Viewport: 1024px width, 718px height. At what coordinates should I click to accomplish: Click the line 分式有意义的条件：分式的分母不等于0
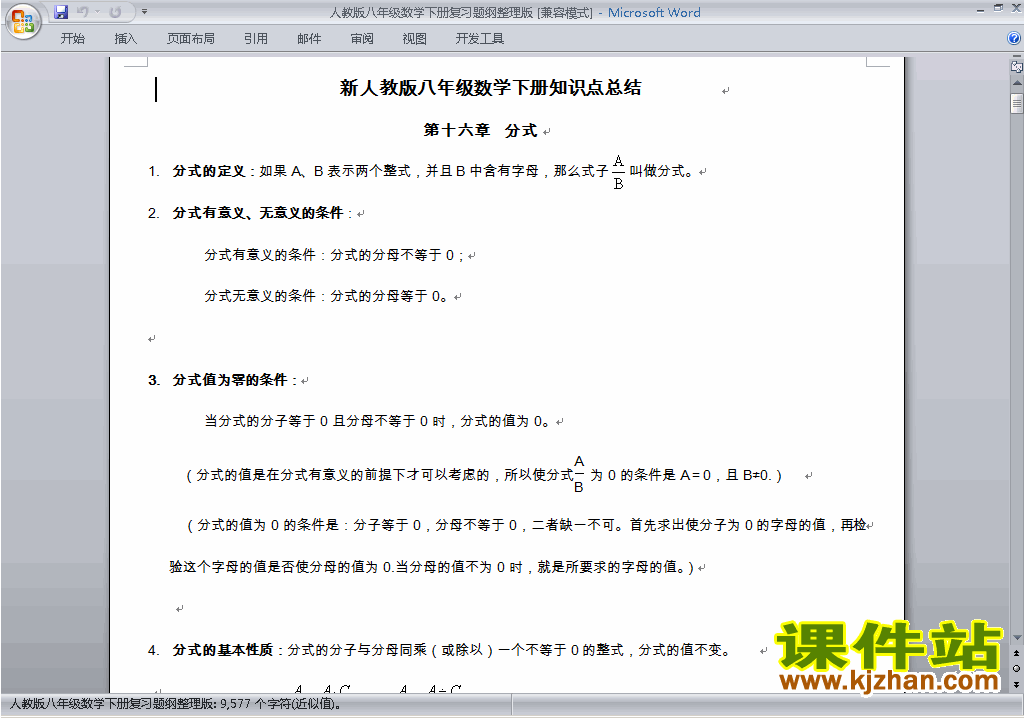[x=334, y=255]
